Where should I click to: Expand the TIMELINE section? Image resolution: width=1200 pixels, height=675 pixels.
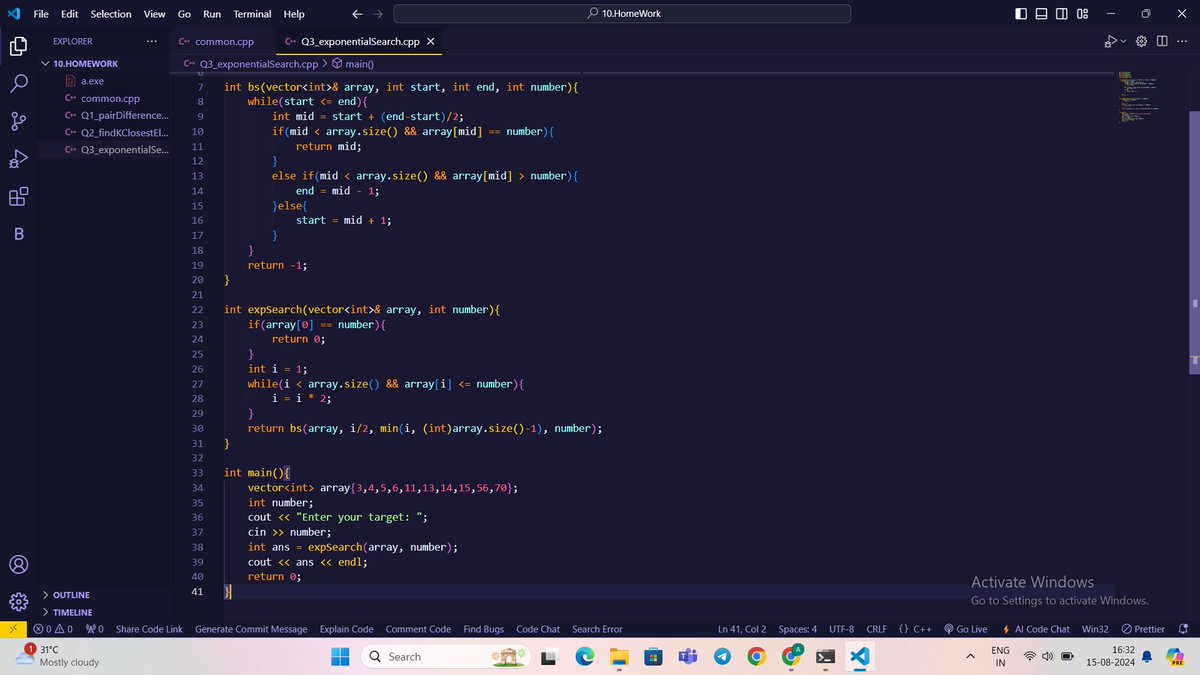(72, 612)
